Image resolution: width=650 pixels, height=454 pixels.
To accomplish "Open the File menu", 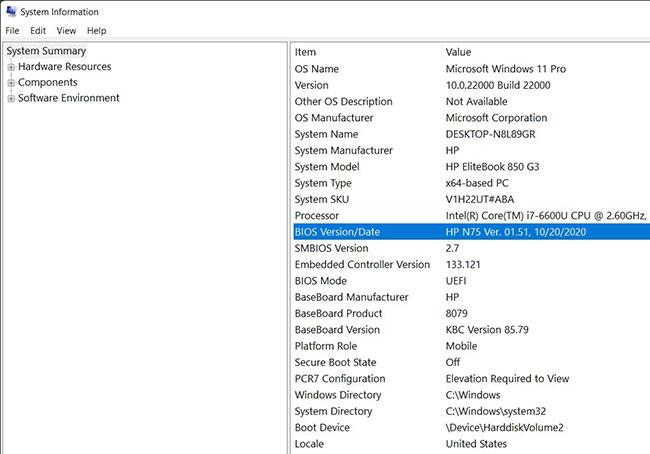I will tap(12, 31).
